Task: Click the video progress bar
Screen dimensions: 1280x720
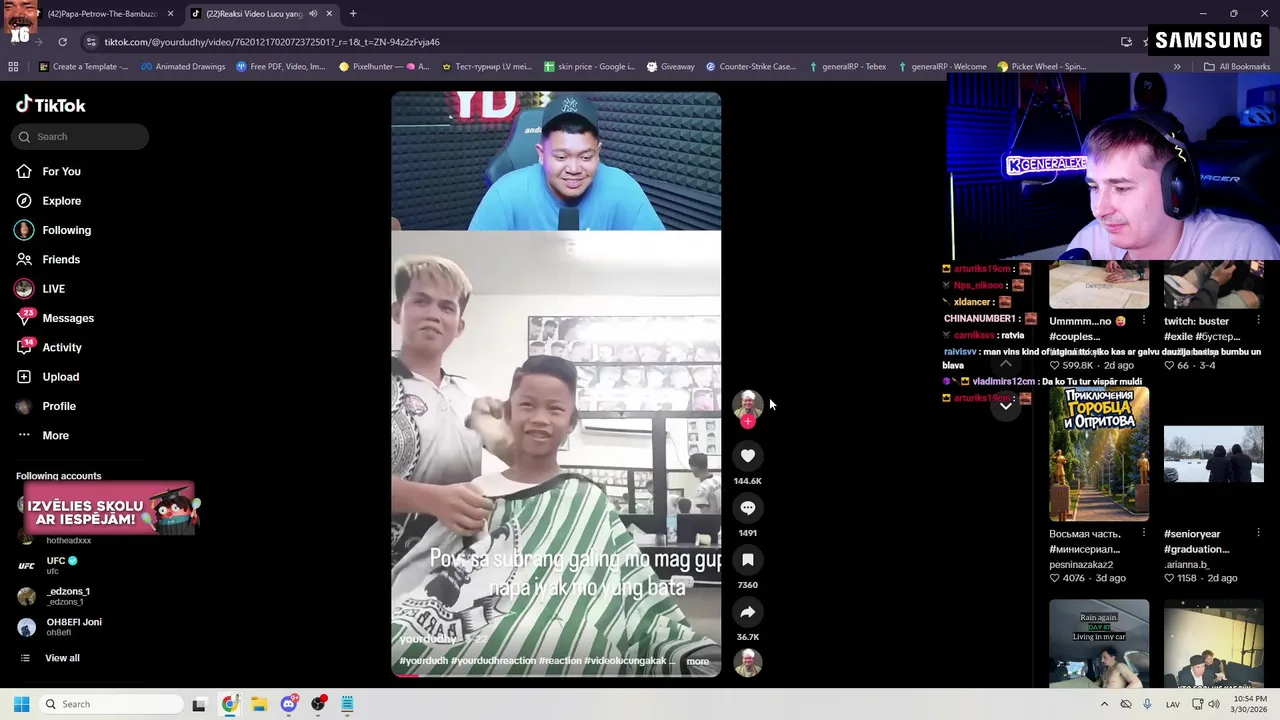Action: pos(556,675)
